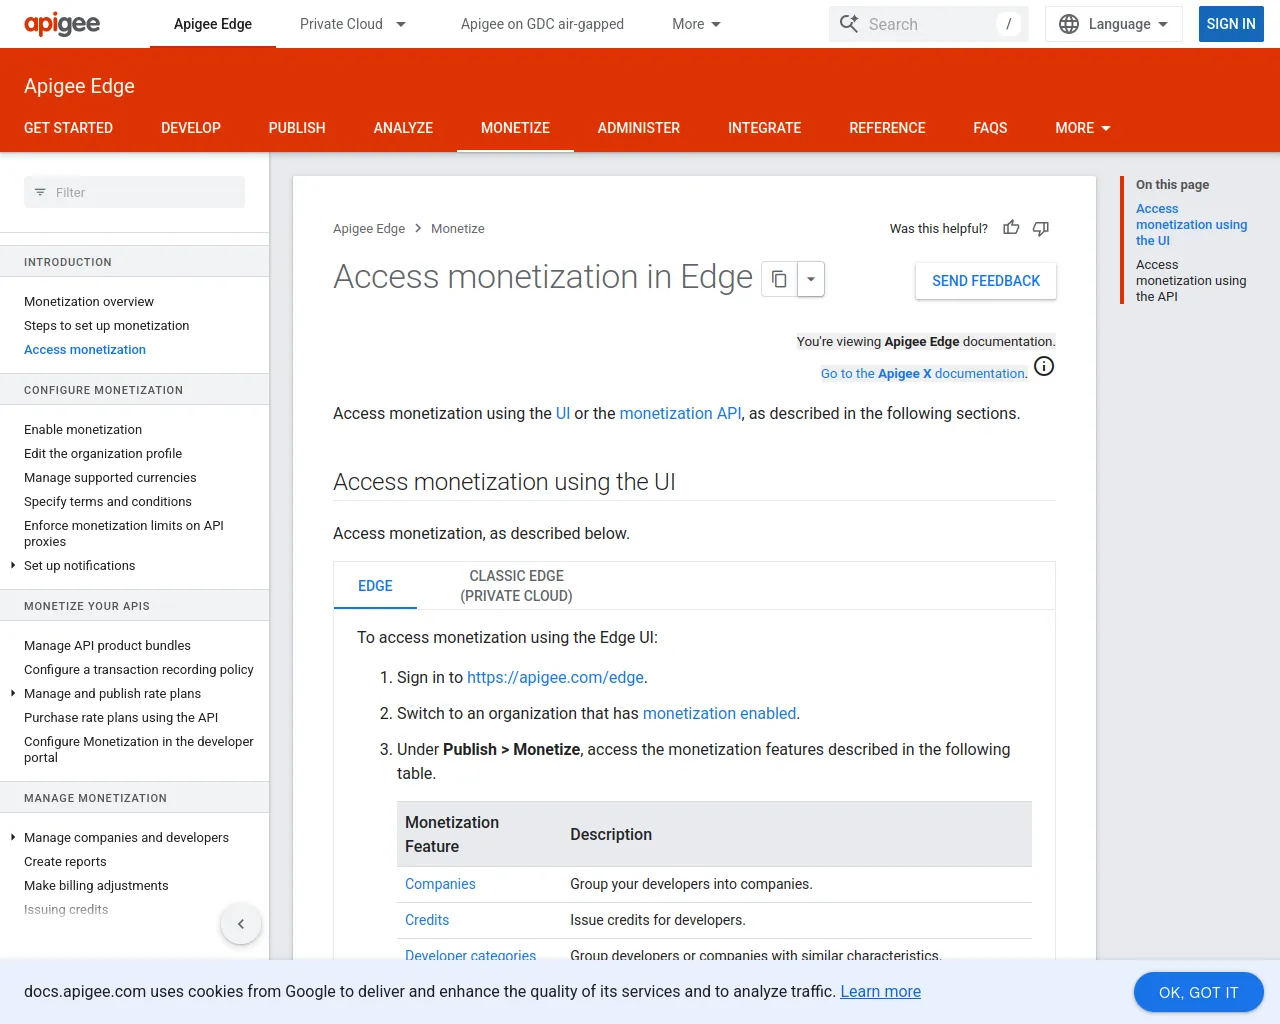Image resolution: width=1280 pixels, height=1024 pixels.
Task: Click the thumbs down not helpful icon
Action: pos(1041,228)
